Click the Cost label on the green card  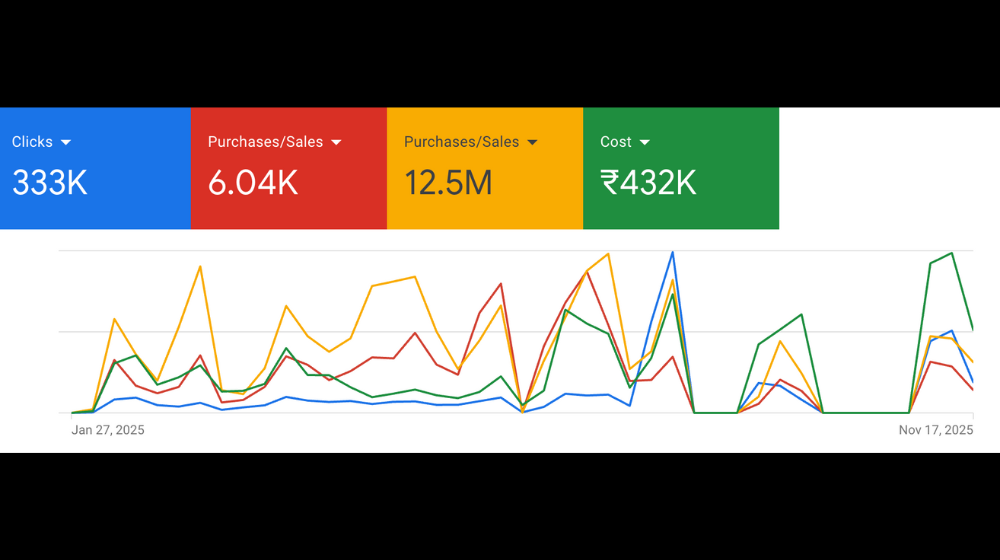[x=616, y=142]
